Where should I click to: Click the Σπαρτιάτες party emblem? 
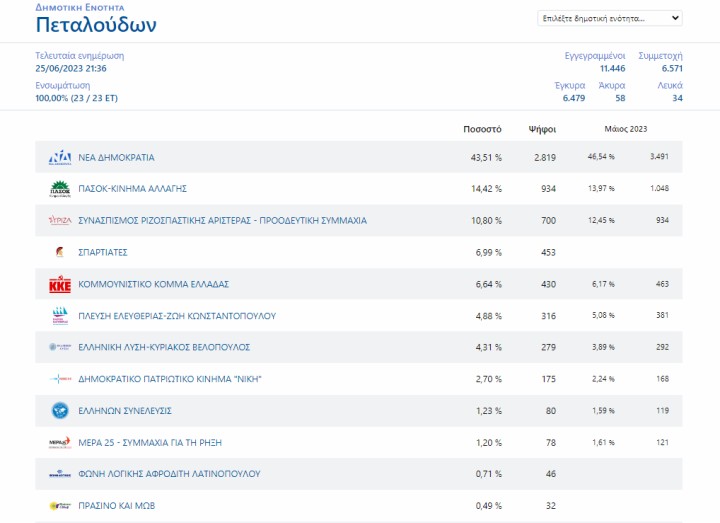(60, 252)
